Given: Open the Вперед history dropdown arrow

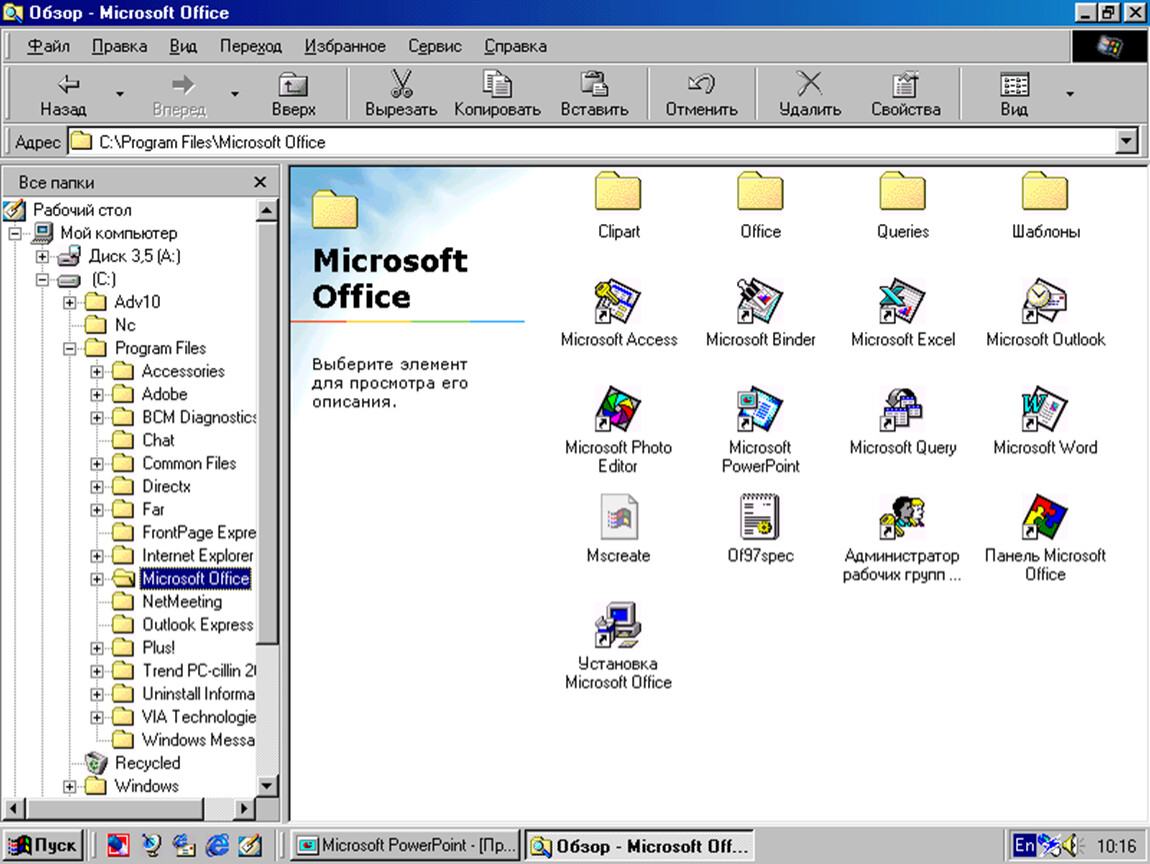Looking at the screenshot, I should click(235, 94).
